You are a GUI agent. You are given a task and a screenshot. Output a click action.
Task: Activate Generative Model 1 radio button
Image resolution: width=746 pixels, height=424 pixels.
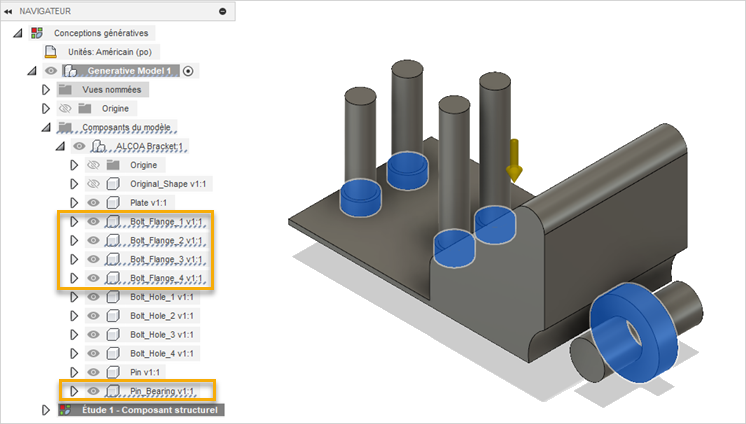pyautogui.click(x=188, y=71)
